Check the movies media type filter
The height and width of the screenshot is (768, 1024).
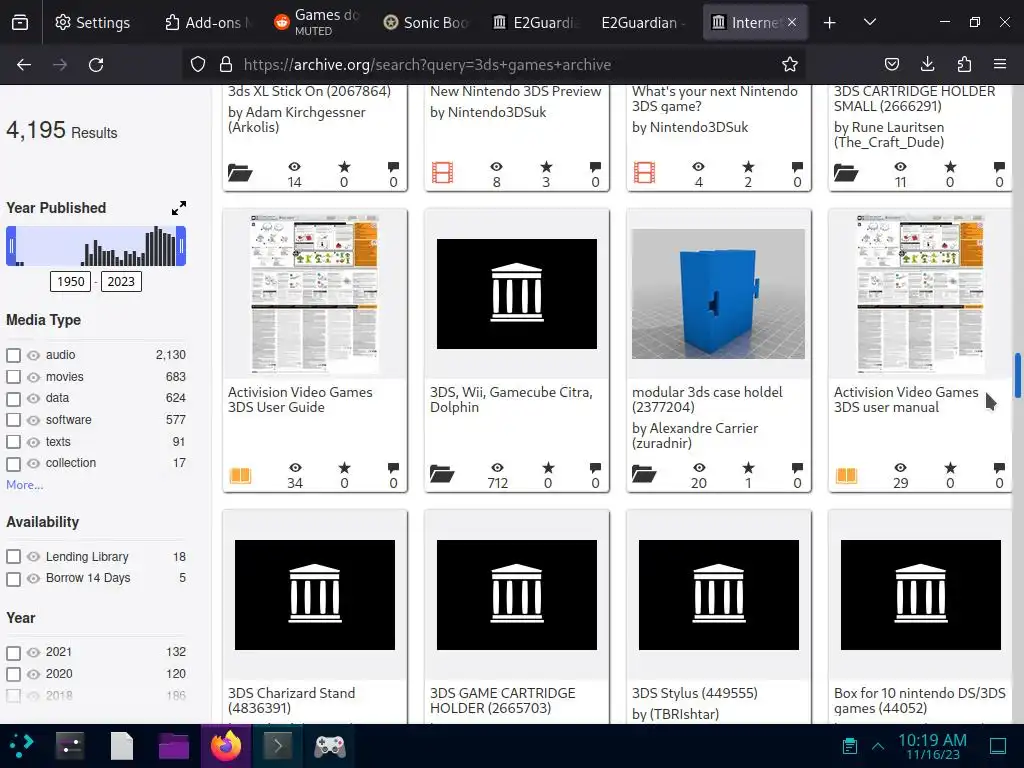click(x=13, y=377)
